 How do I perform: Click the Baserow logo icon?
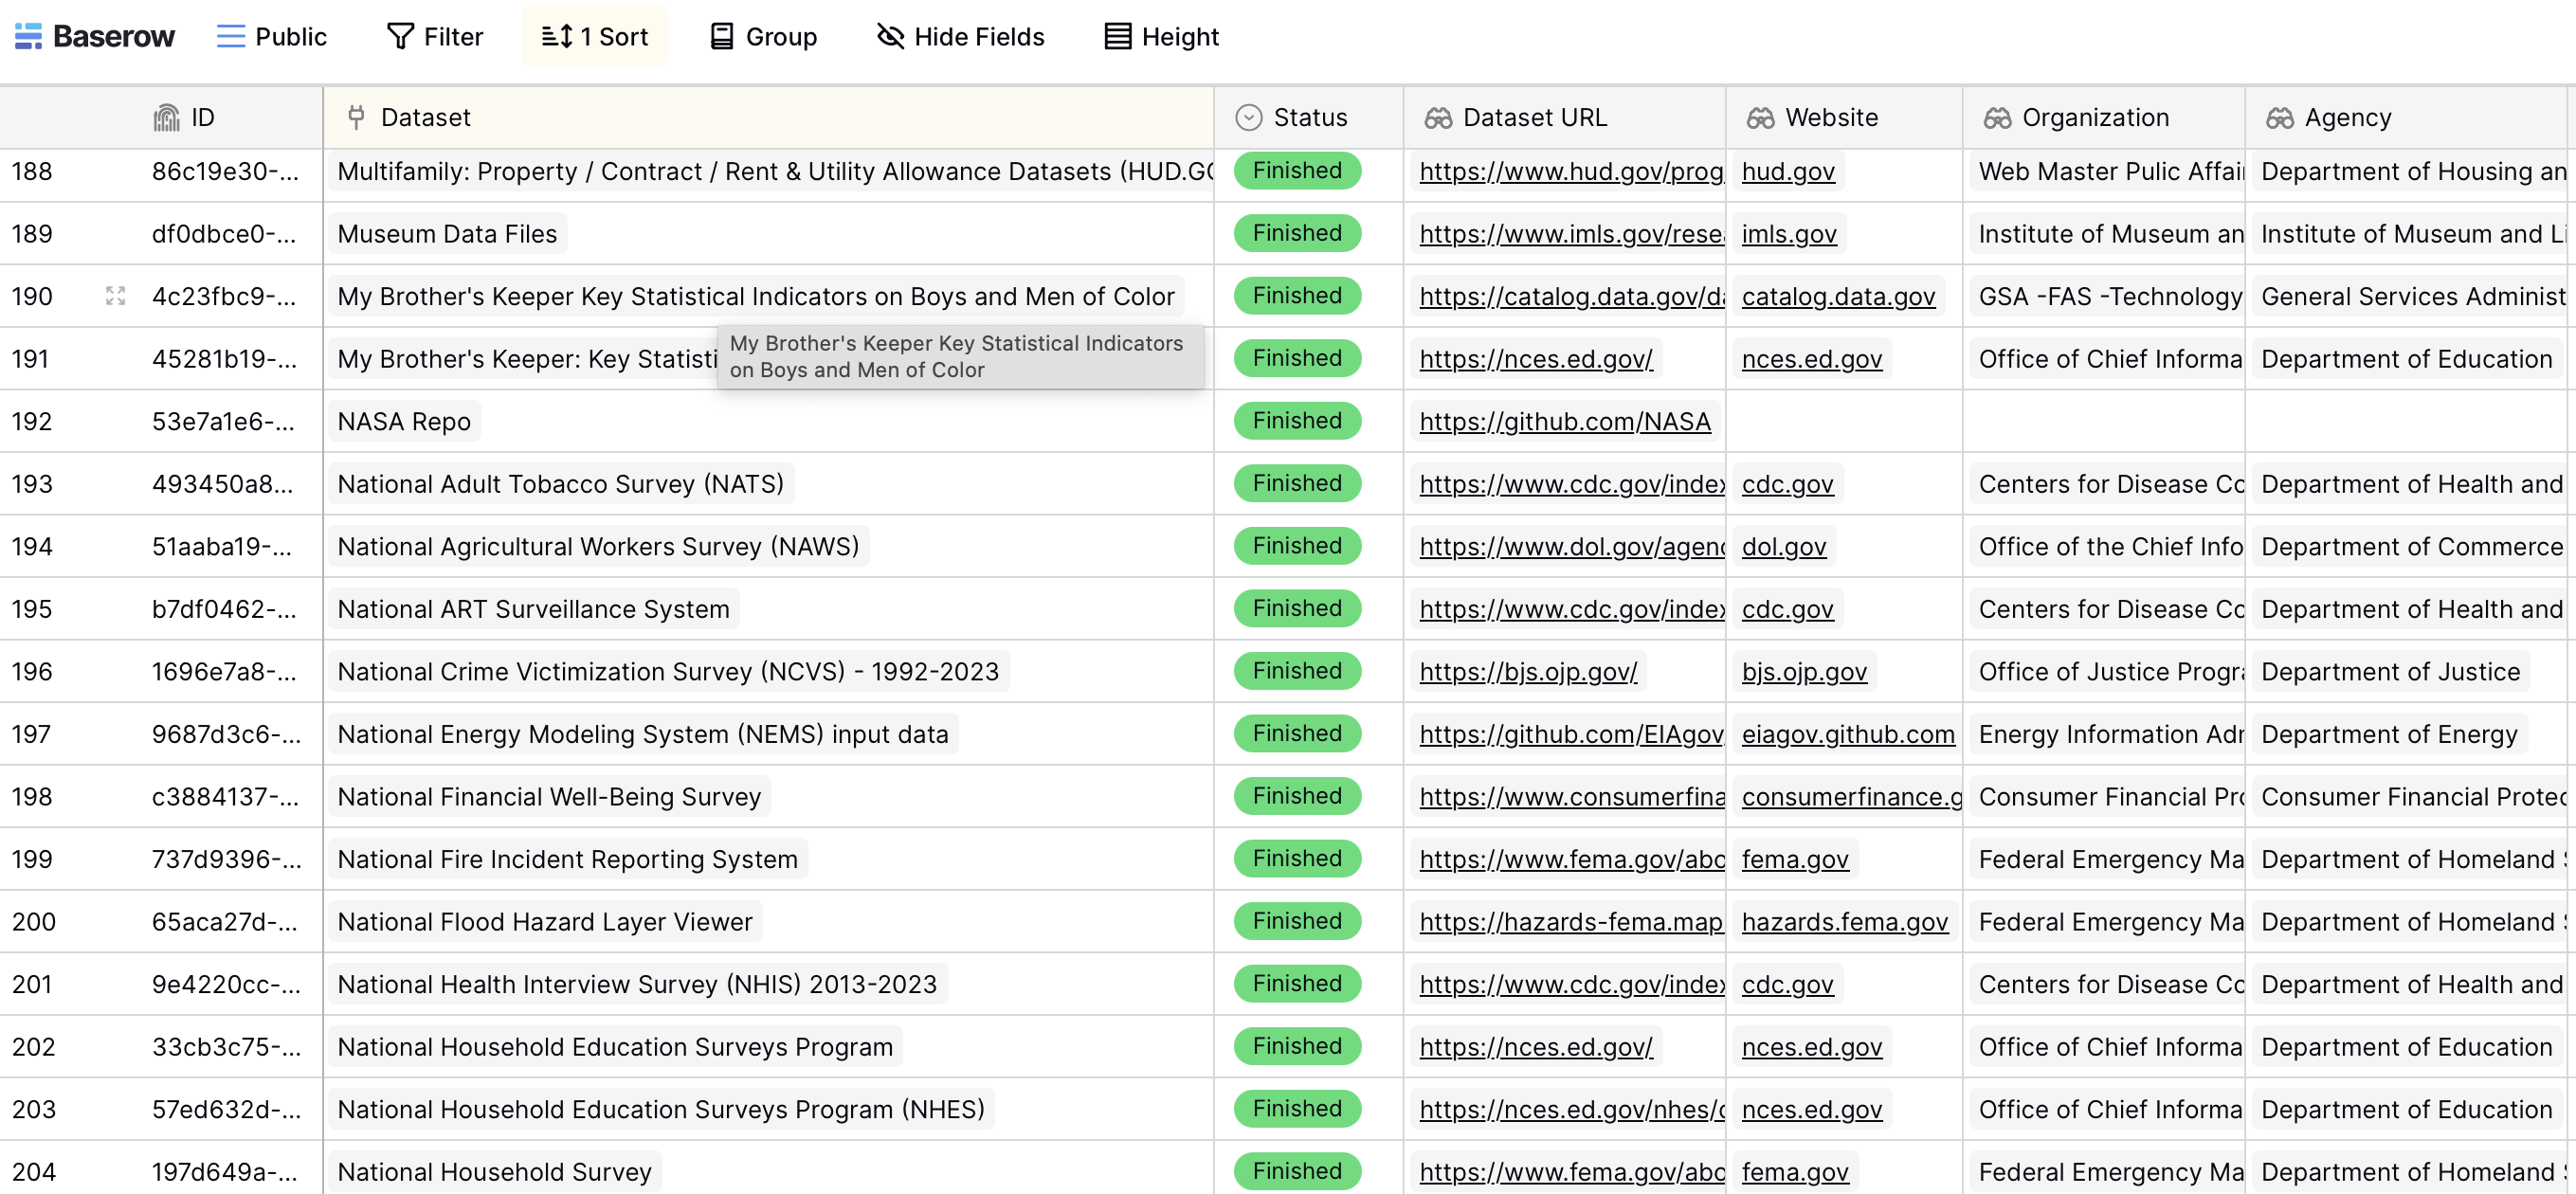pyautogui.click(x=29, y=36)
